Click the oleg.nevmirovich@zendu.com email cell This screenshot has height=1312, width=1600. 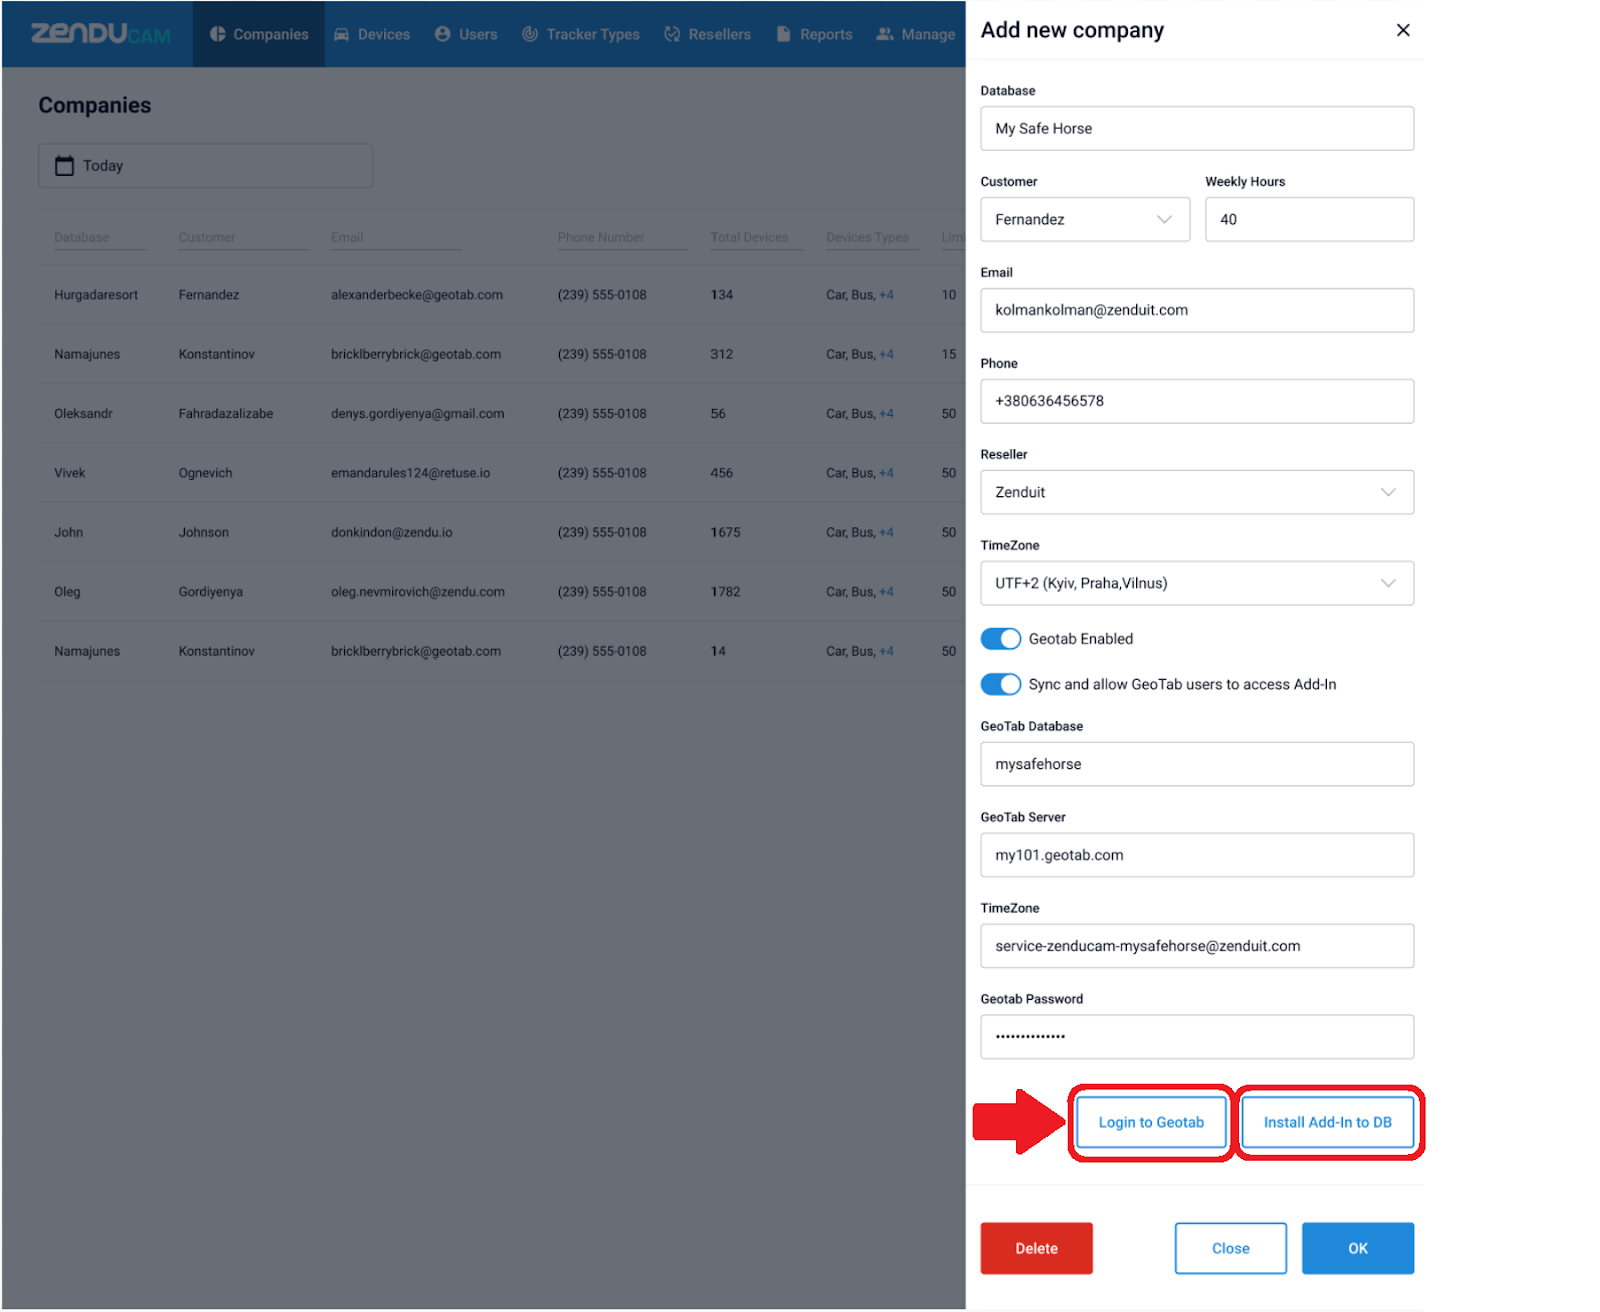coord(418,591)
